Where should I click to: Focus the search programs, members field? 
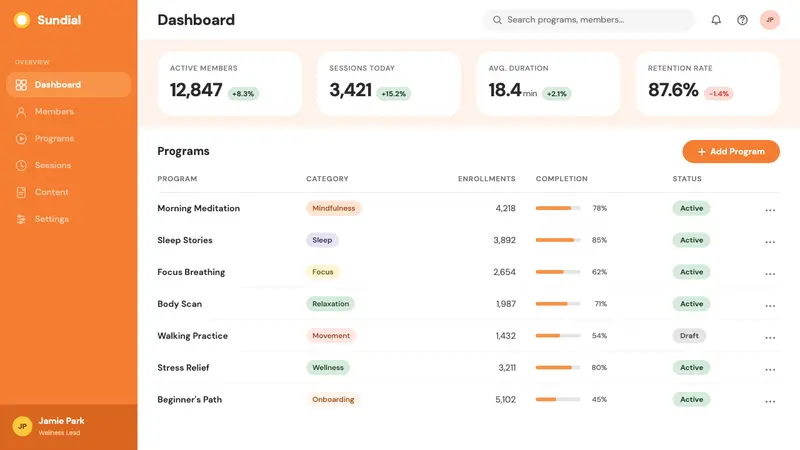(588, 20)
